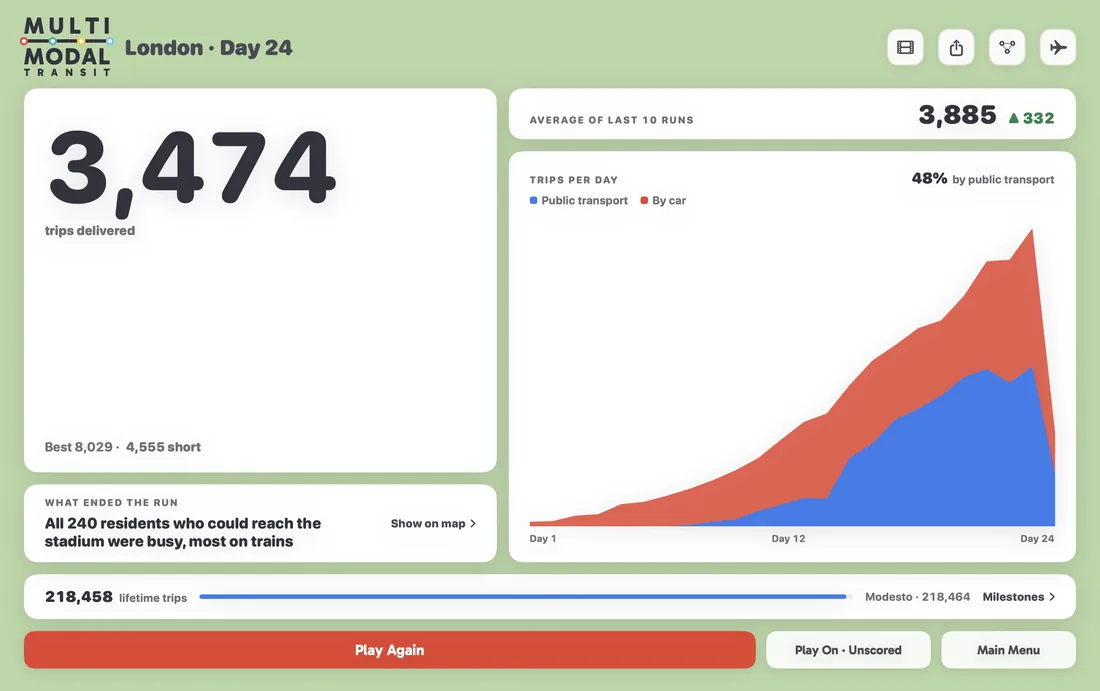Click the 'Day 1' axis label
The height and width of the screenshot is (691, 1100).
(543, 539)
